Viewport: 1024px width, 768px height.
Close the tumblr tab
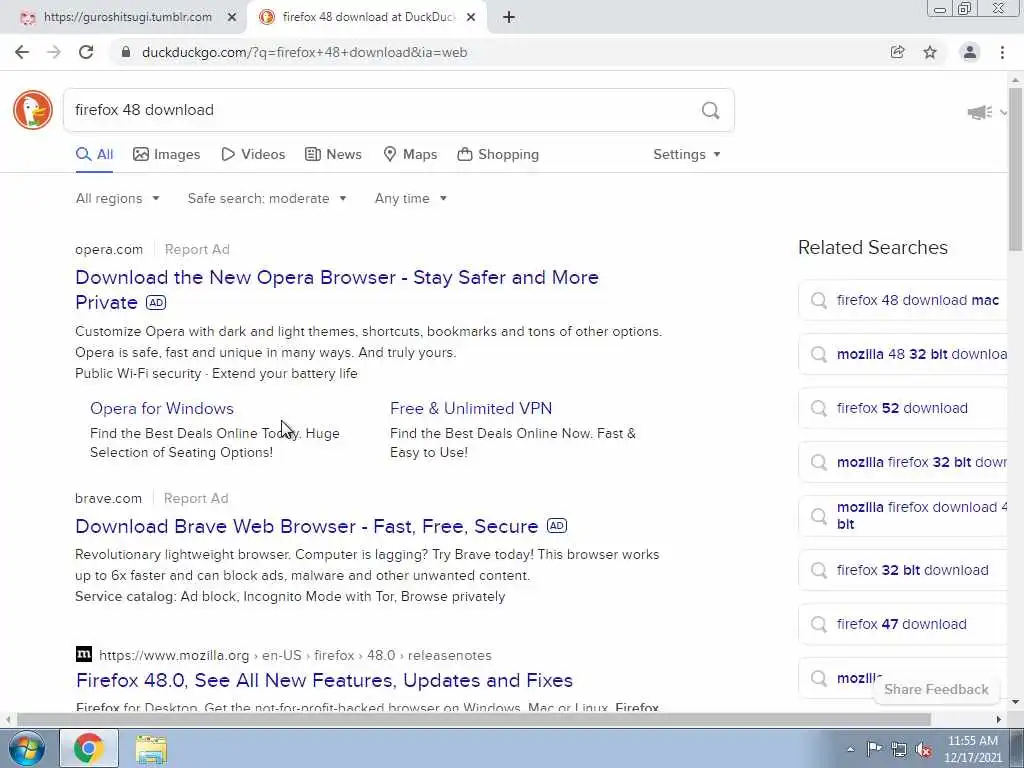click(x=232, y=18)
